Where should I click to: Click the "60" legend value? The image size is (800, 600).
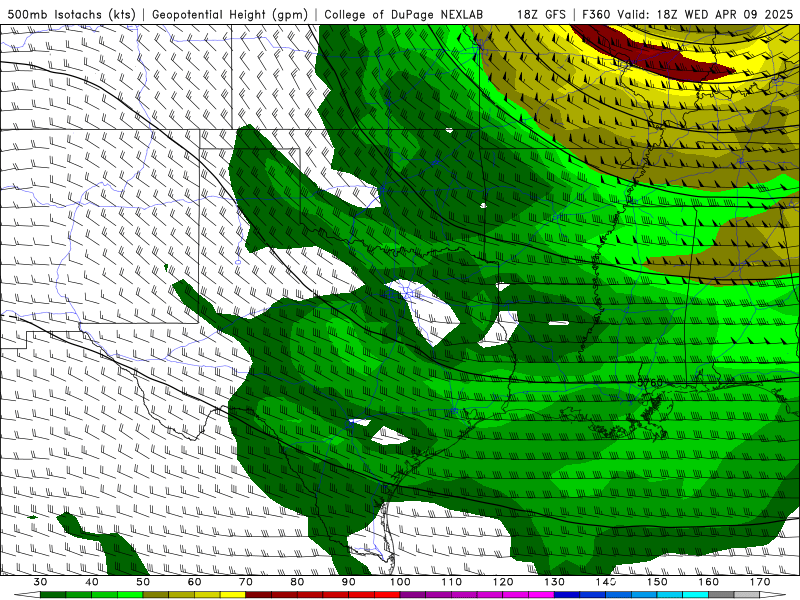click(x=194, y=582)
